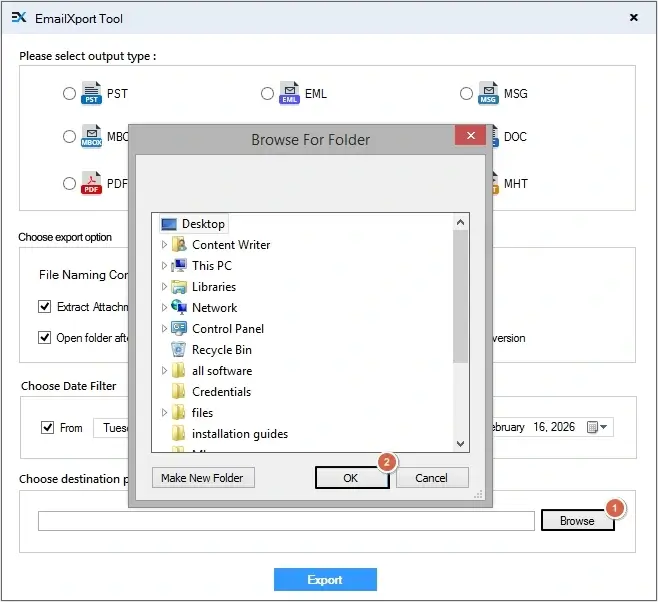
Task: Click the Libraries folder icon
Action: (x=179, y=287)
